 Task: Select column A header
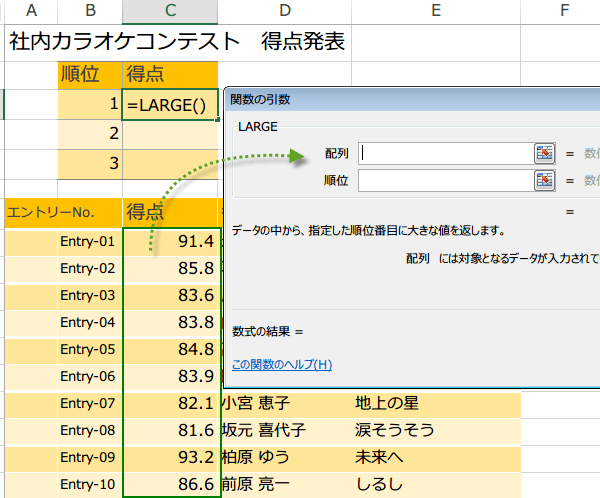point(31,11)
